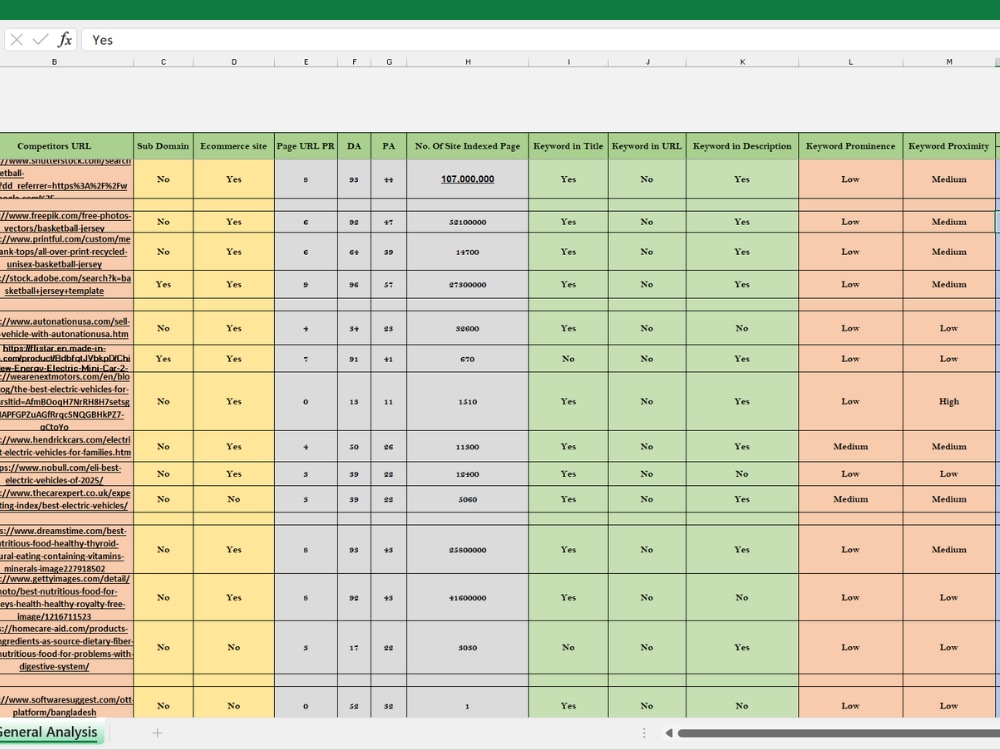Select column I header

[x=568, y=62]
